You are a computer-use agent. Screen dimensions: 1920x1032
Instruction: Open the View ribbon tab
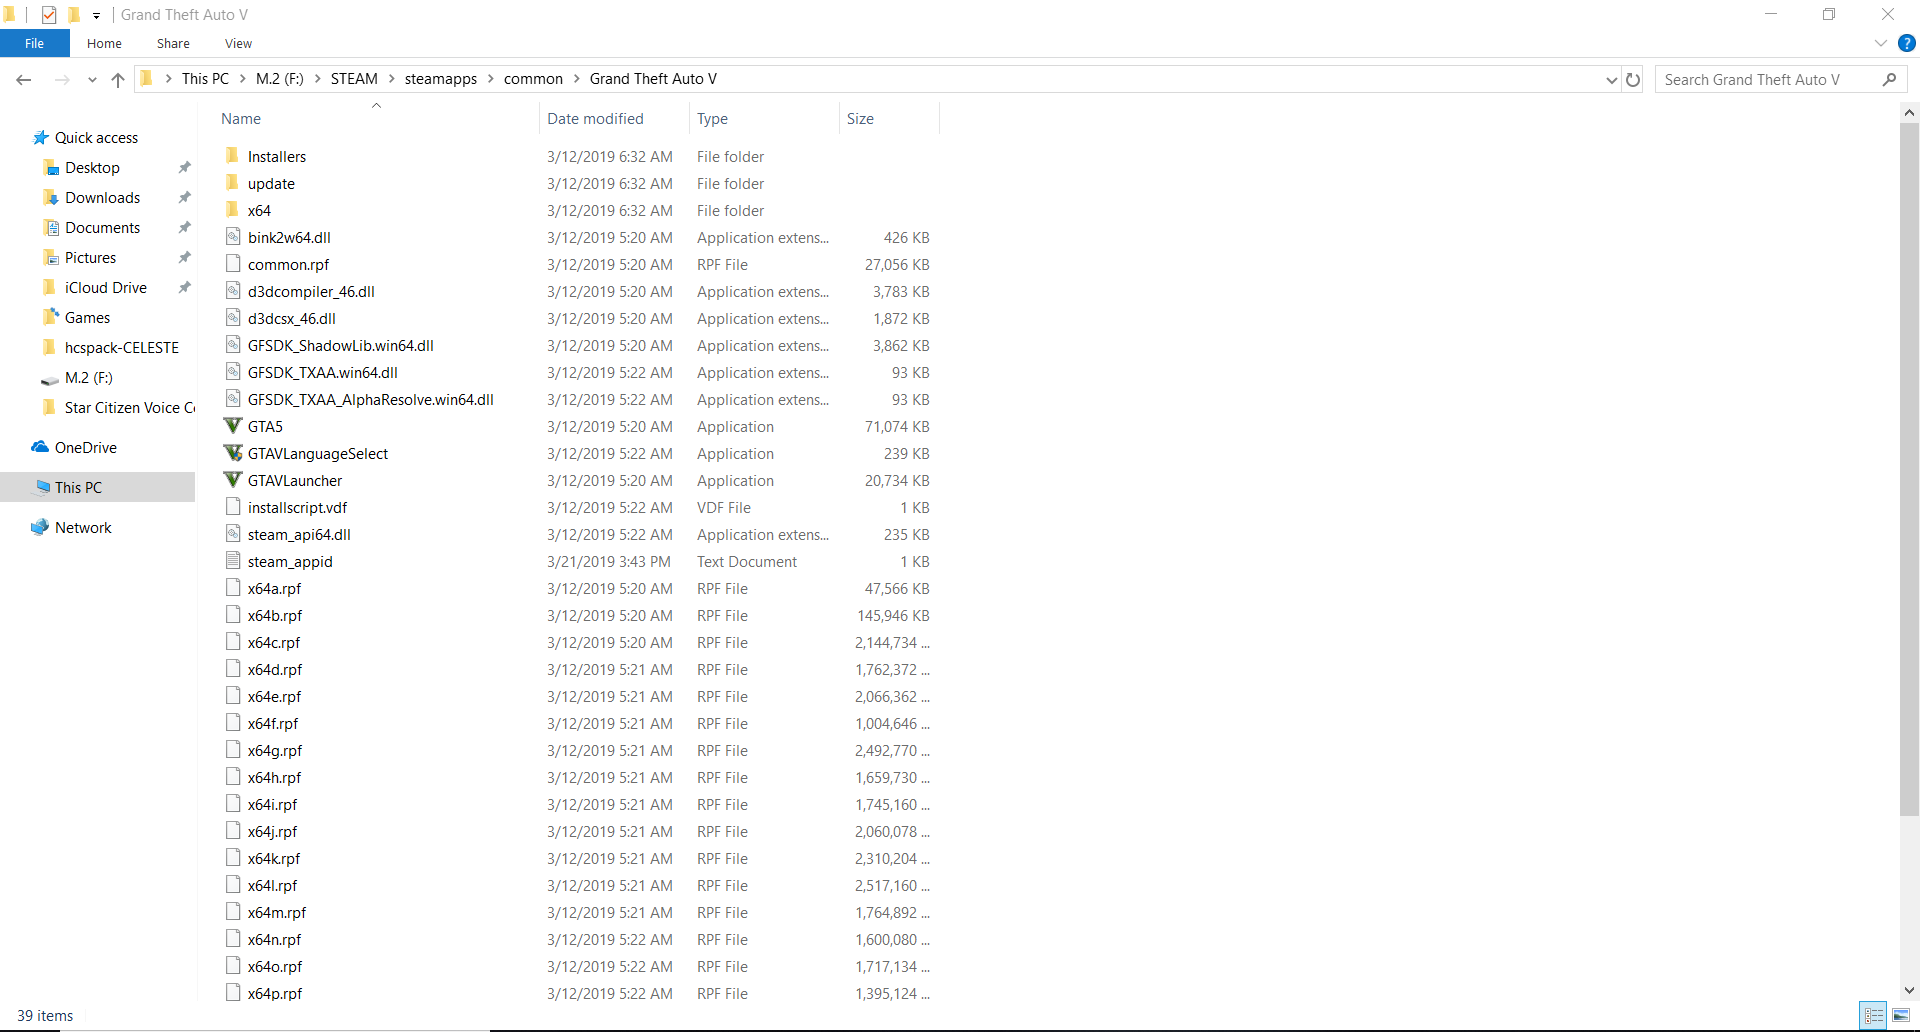(238, 43)
